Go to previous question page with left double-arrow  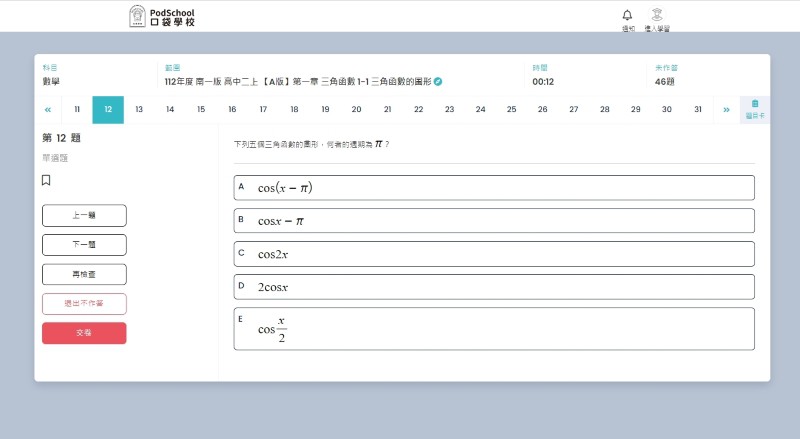(x=48, y=109)
